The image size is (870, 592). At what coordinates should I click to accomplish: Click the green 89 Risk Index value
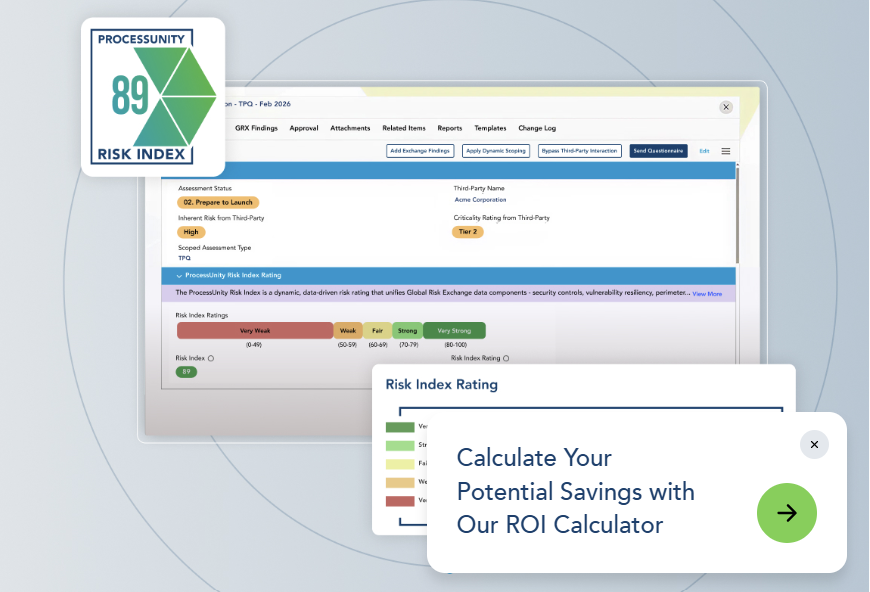[x=186, y=372]
